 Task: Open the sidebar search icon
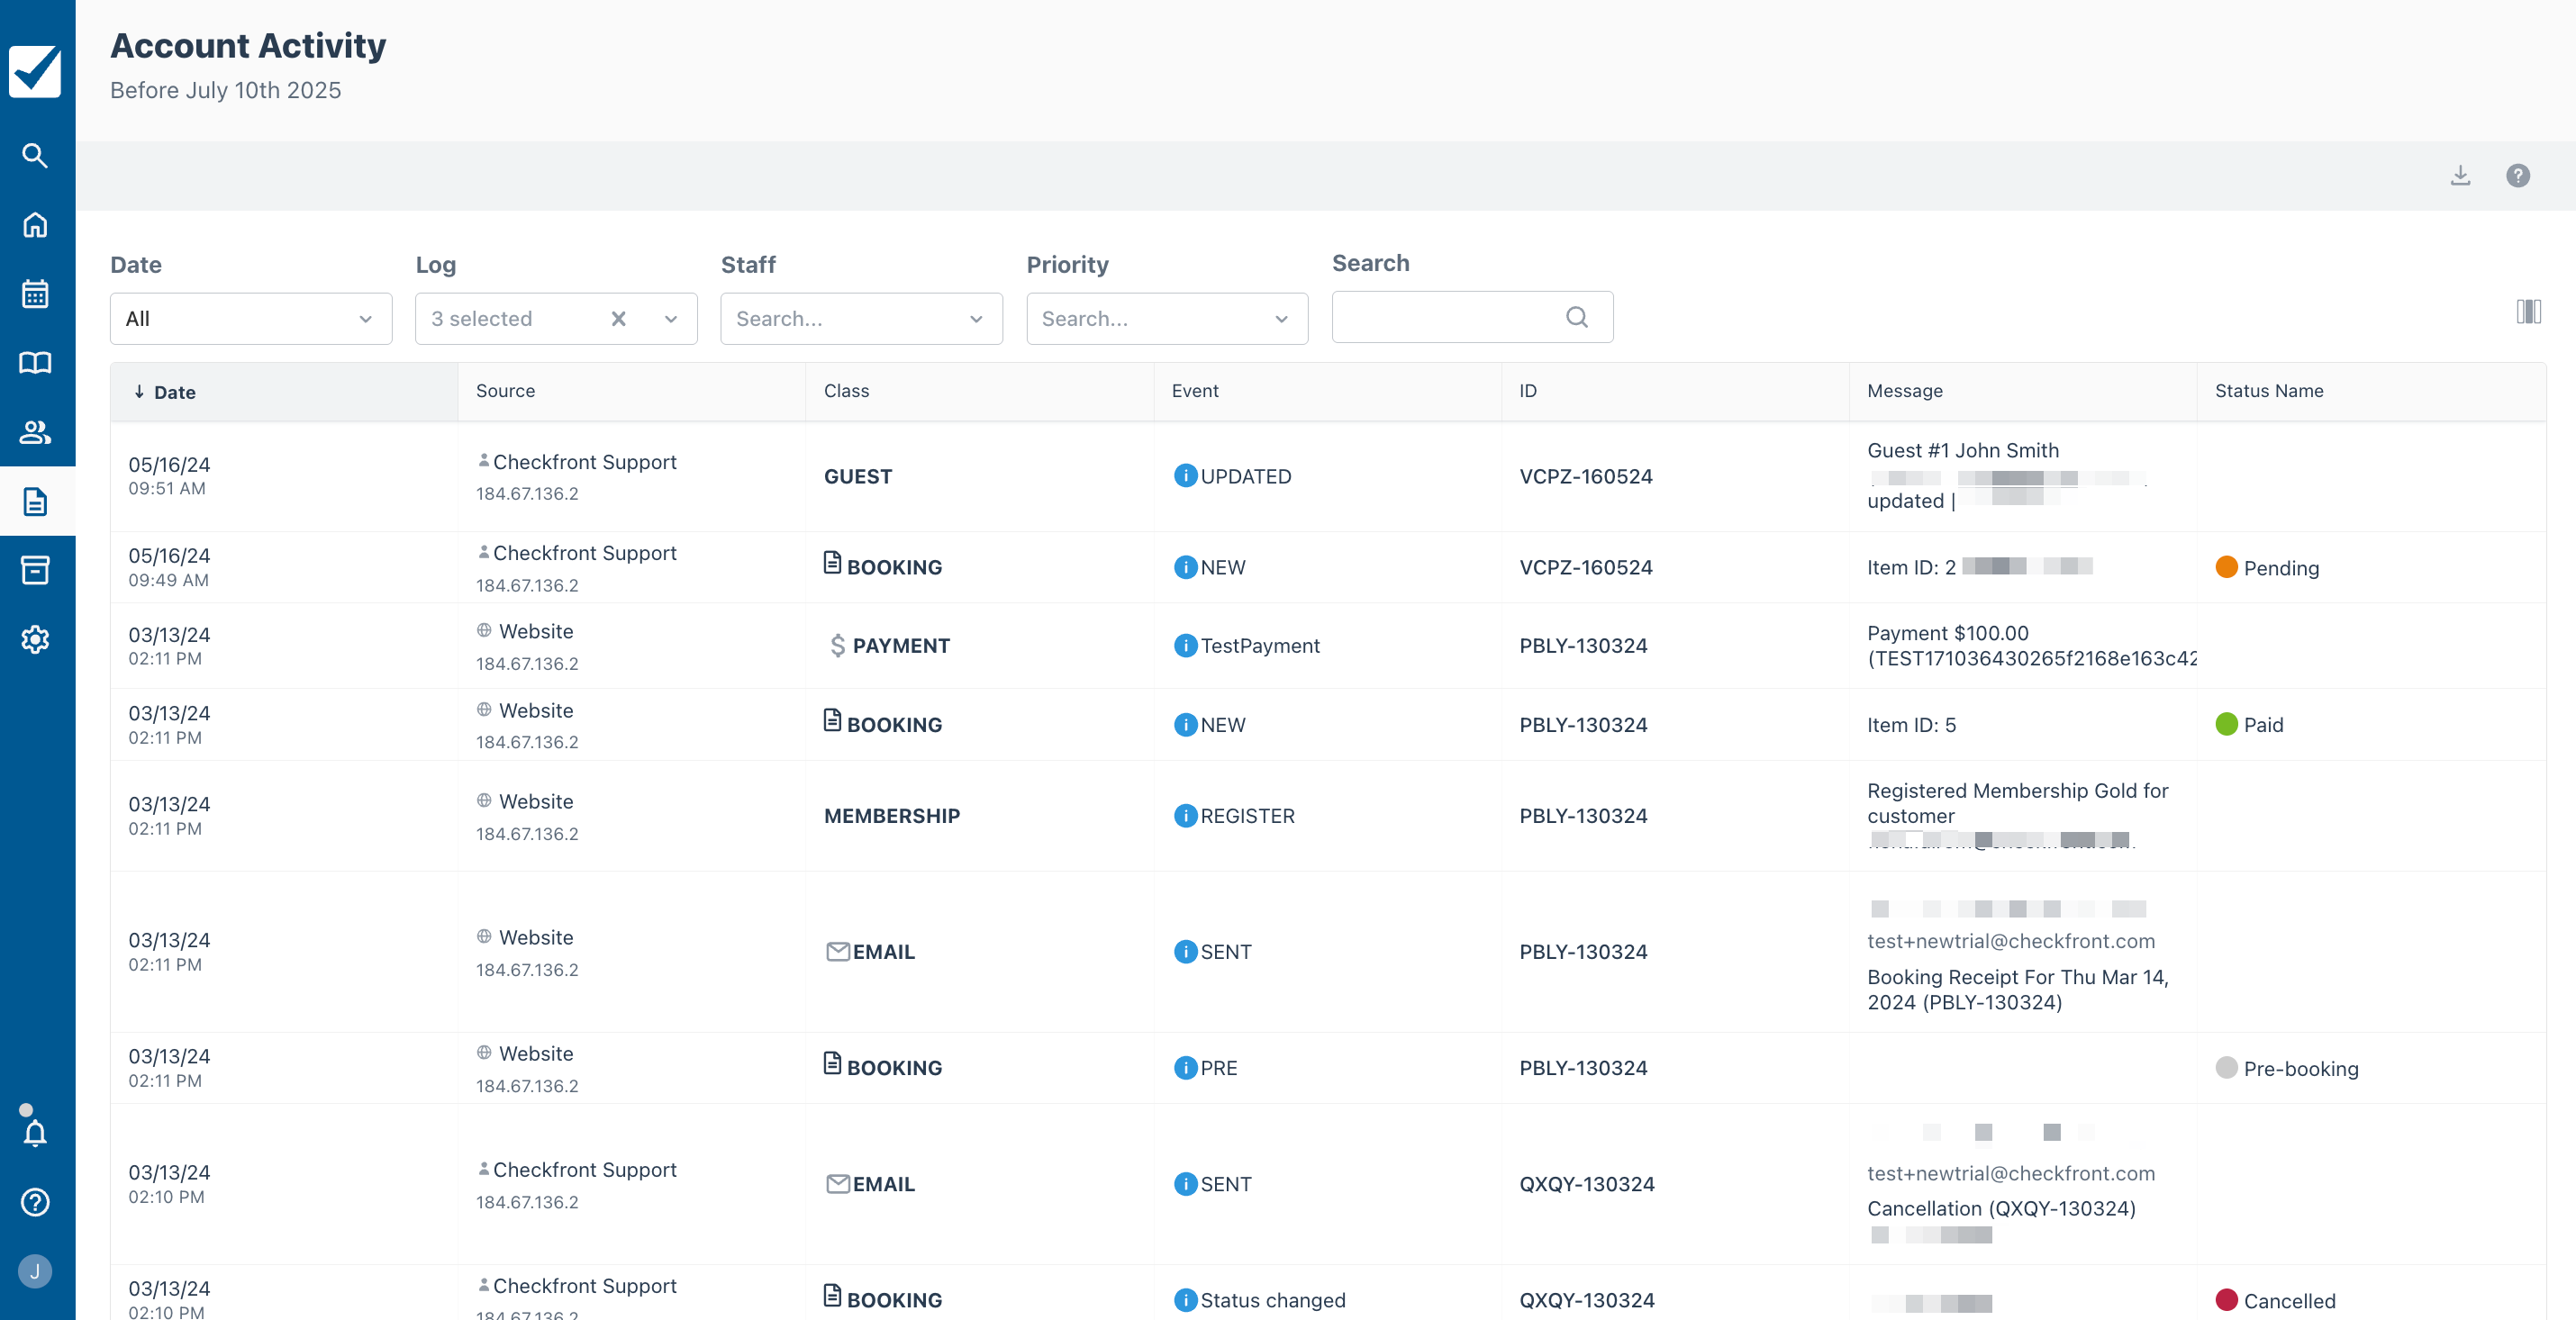pos(35,155)
